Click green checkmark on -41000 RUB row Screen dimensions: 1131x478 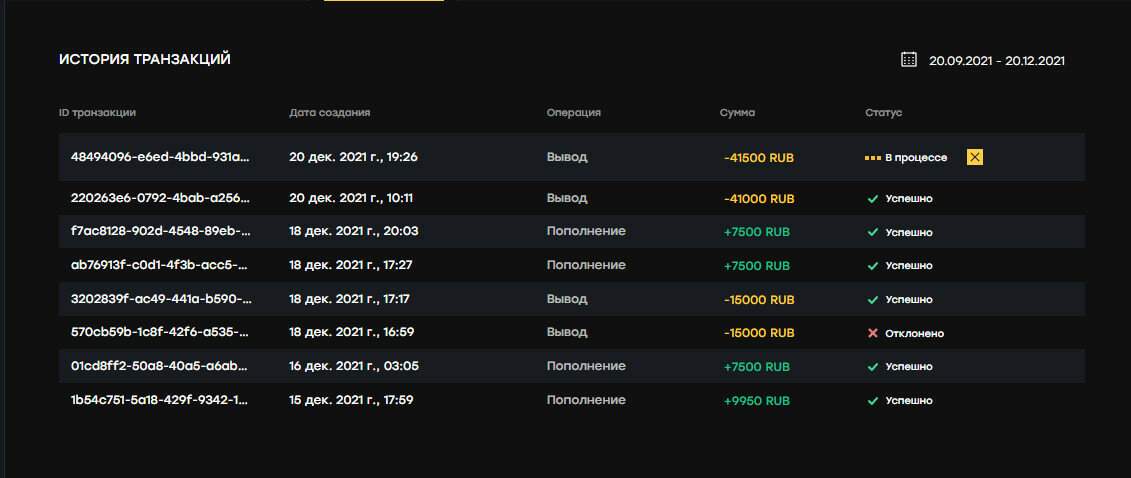coord(873,199)
